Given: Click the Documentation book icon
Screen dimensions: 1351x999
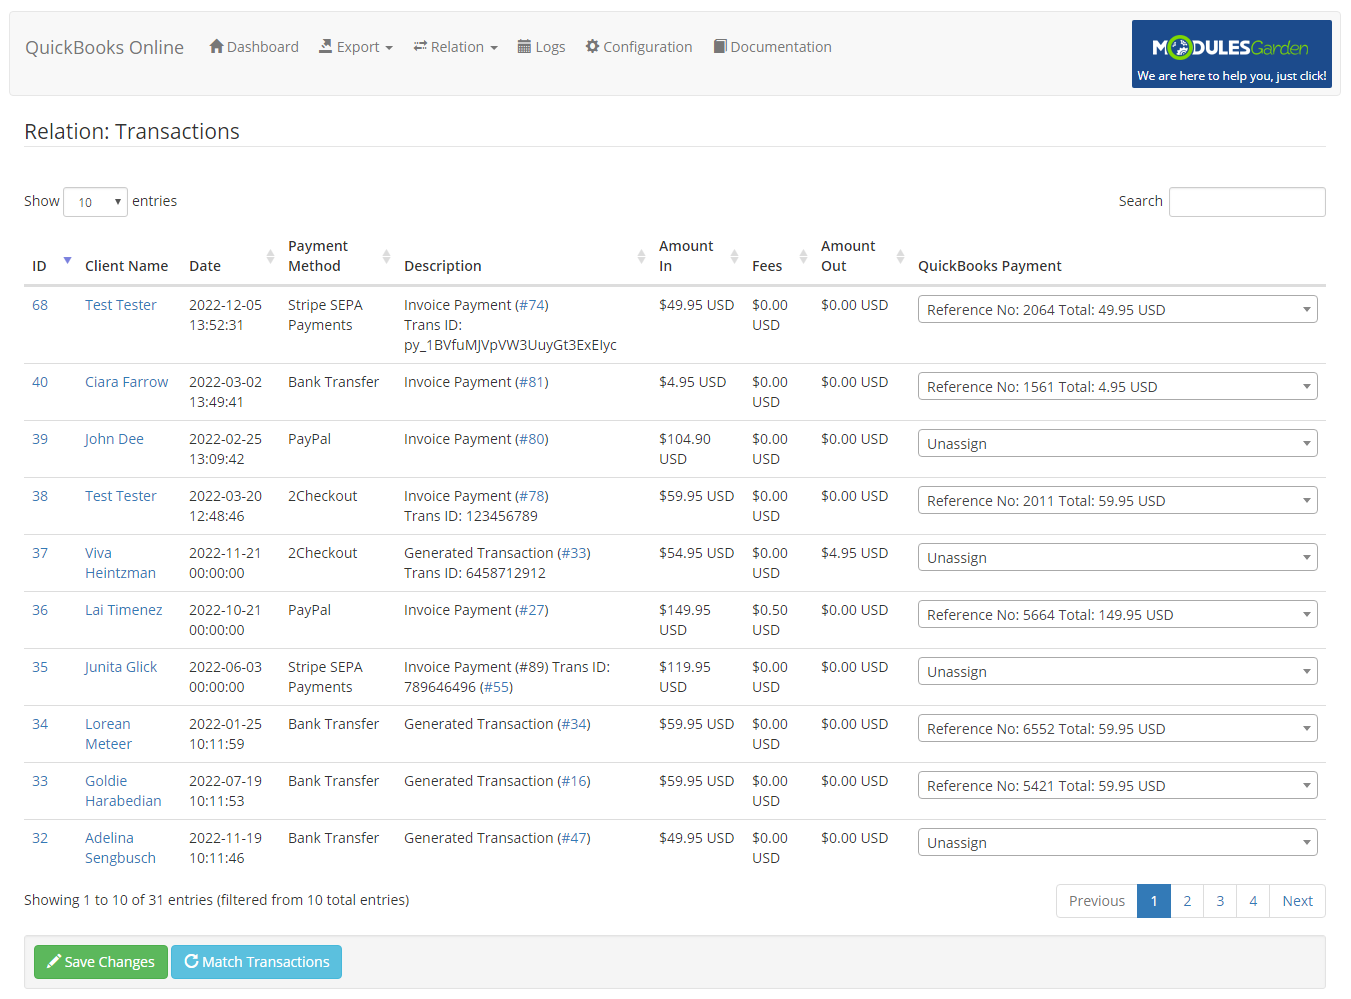Looking at the screenshot, I should coord(720,46).
